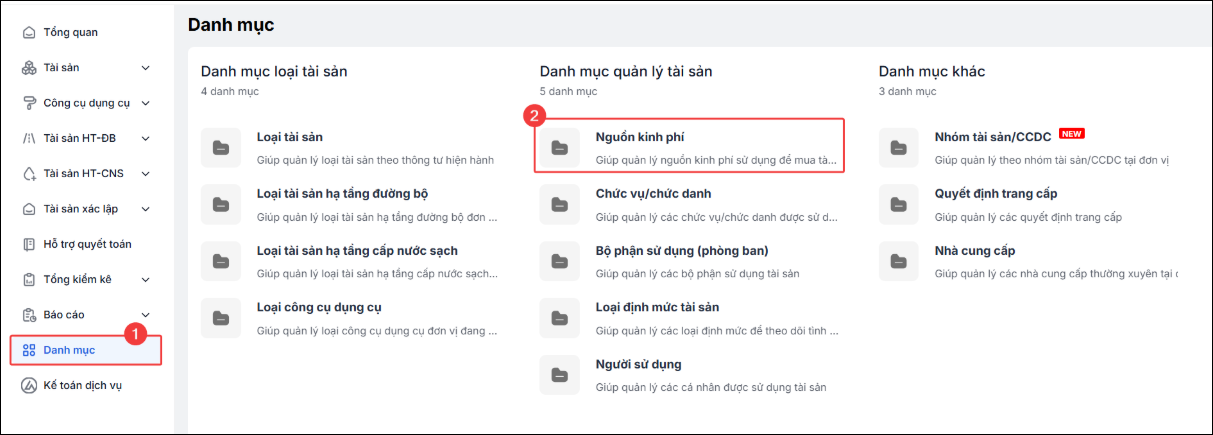Click folder icon beside Nhóm tài sản/CCDC

(898, 147)
